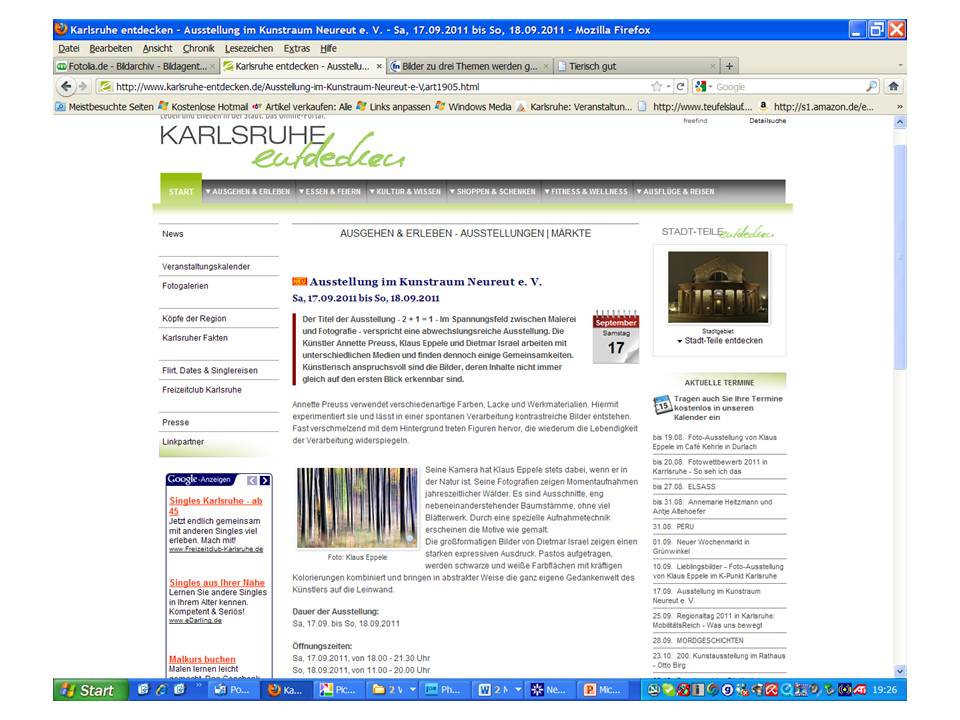Click the Windows Start button
Viewport: 960px width, 720px height.
[x=89, y=690]
